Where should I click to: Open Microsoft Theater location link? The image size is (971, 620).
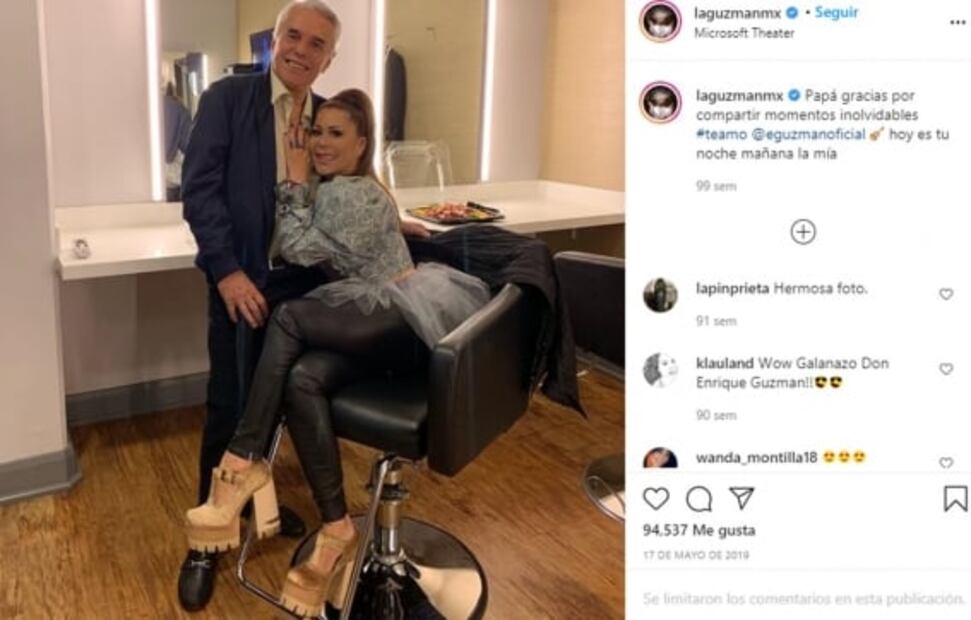point(744,33)
